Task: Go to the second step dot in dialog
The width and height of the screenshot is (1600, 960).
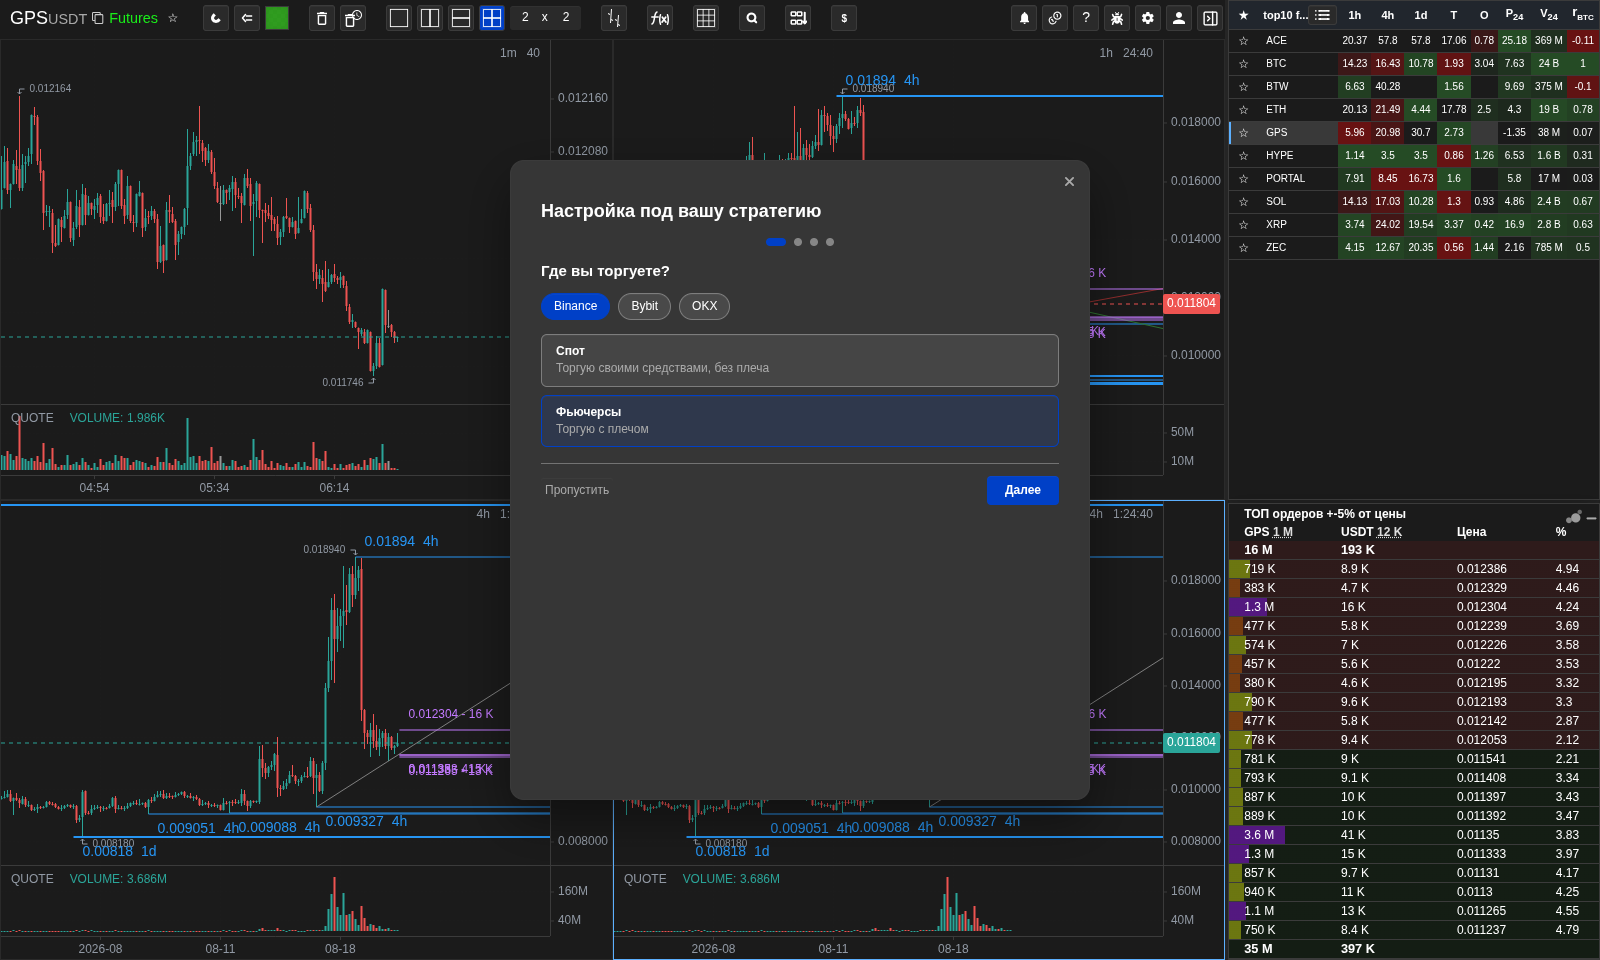Action: 798,242
